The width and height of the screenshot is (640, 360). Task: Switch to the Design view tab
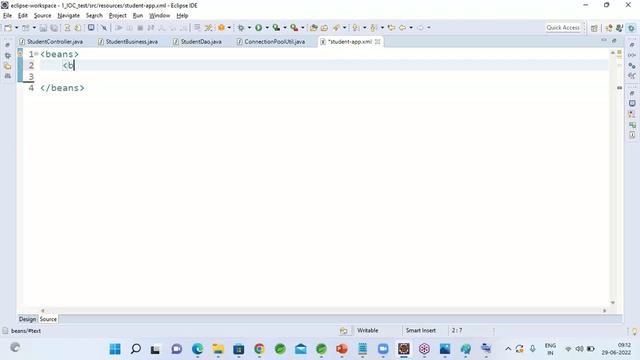pyautogui.click(x=27, y=319)
